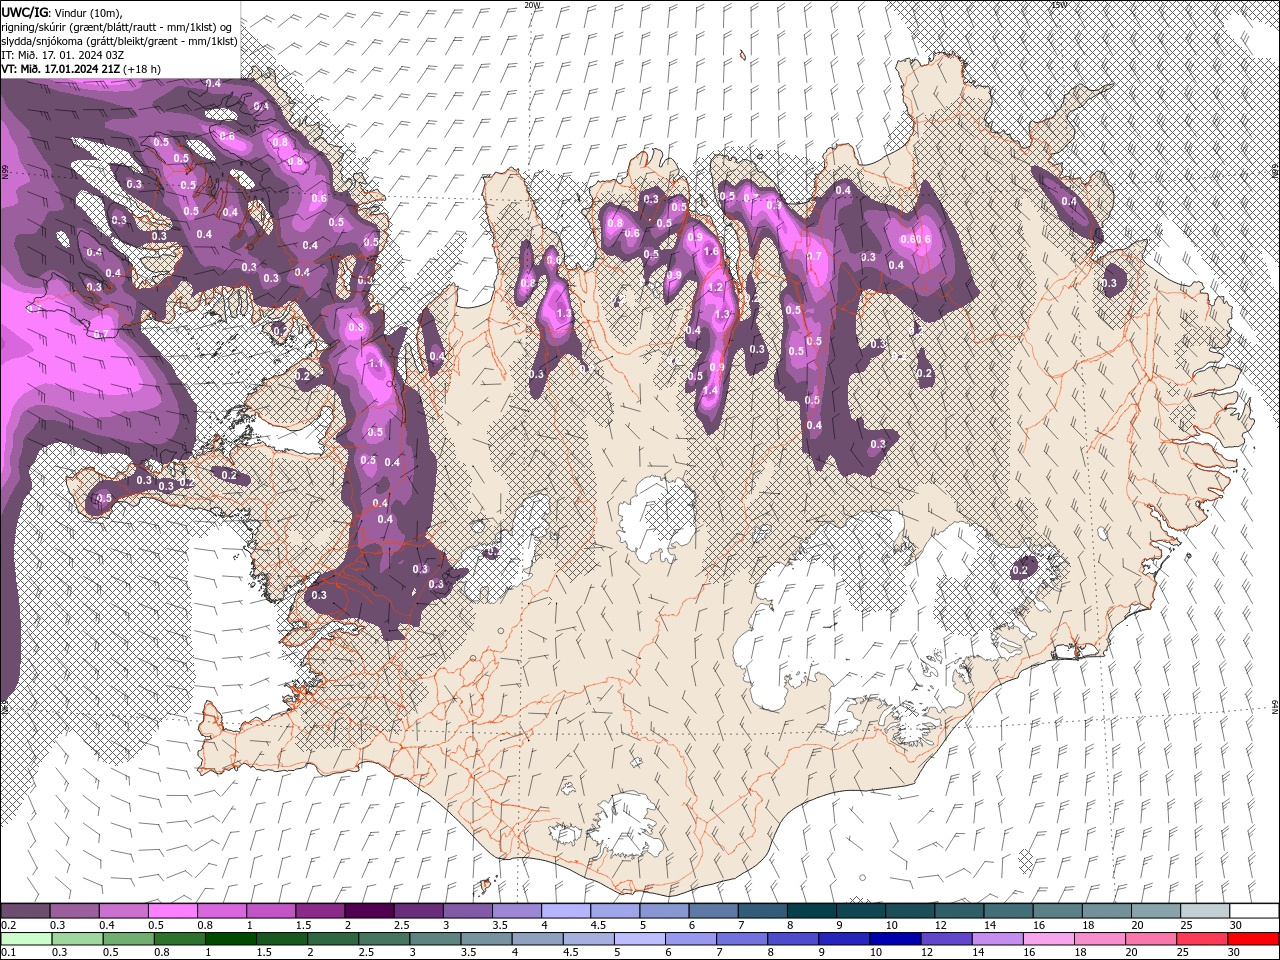Click the 'UWC/IG' title text
Screen dimensions: 1280x960
(25, 12)
